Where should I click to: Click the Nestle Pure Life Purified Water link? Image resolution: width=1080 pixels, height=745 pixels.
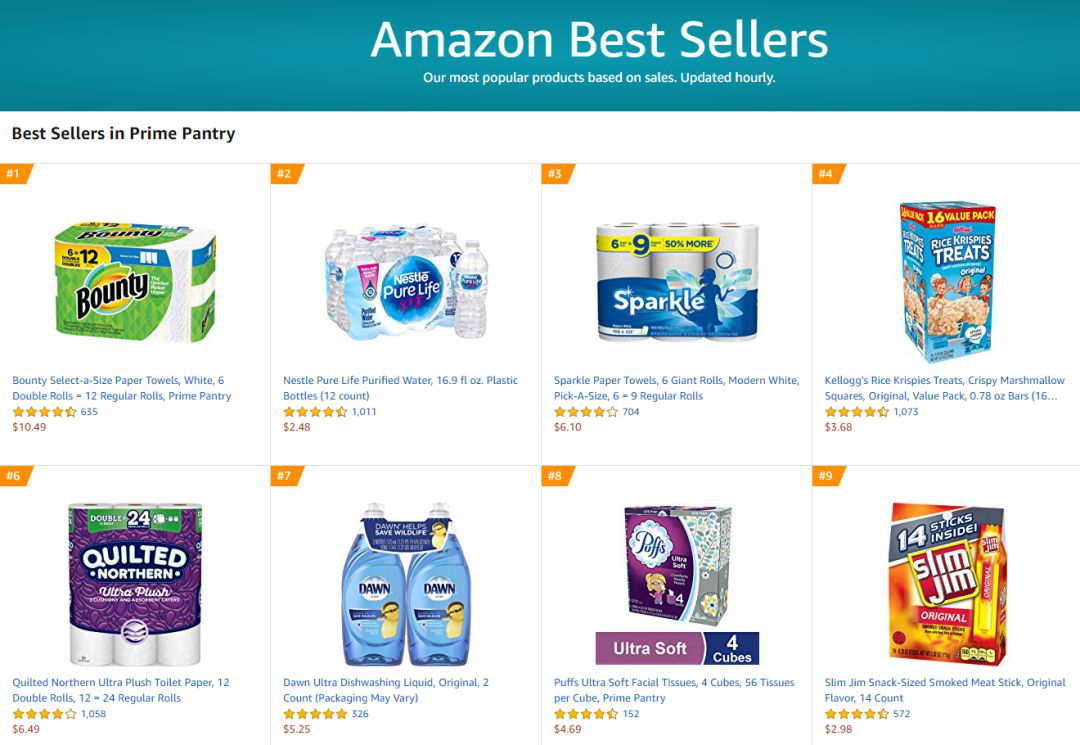click(x=400, y=388)
